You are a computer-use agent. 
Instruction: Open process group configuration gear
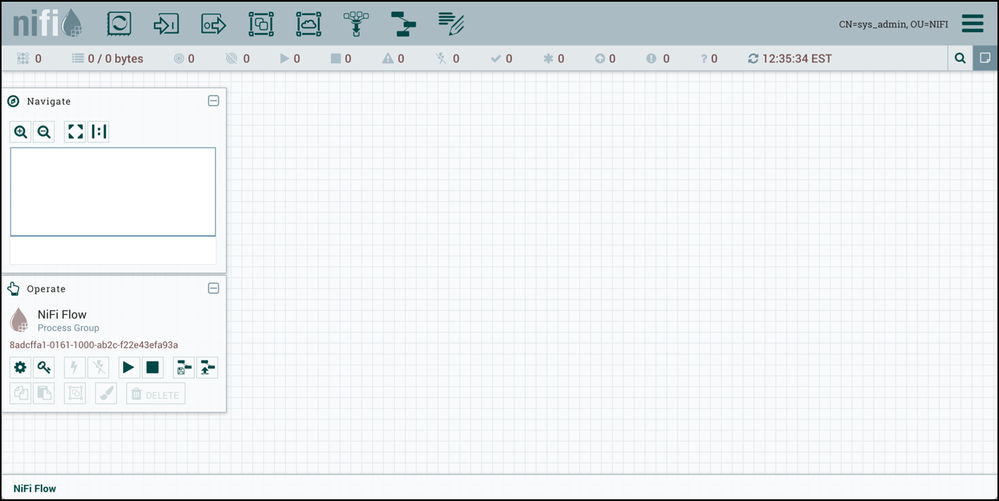[x=20, y=367]
